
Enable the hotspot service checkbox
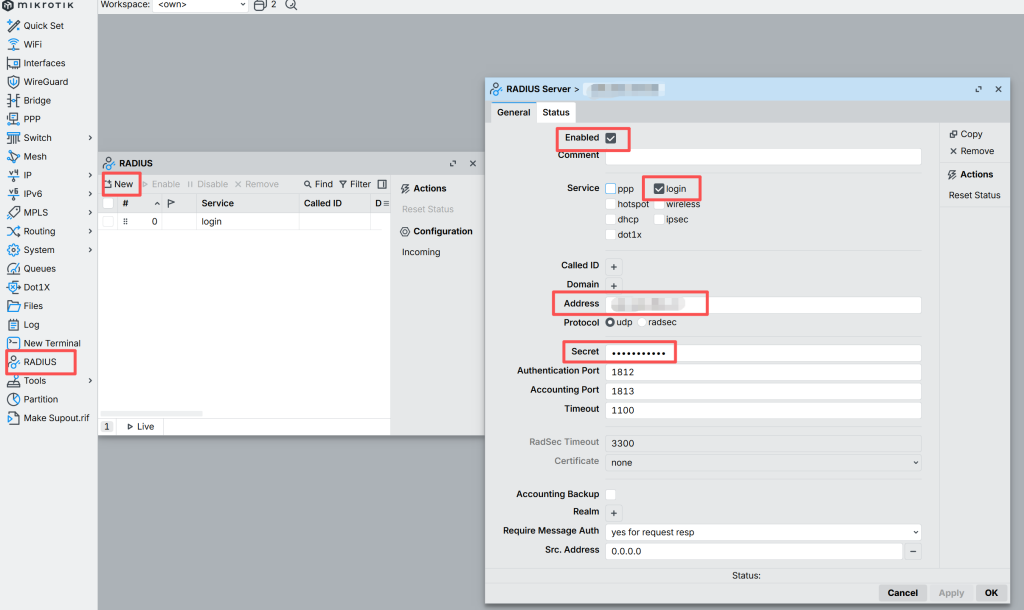coord(610,204)
